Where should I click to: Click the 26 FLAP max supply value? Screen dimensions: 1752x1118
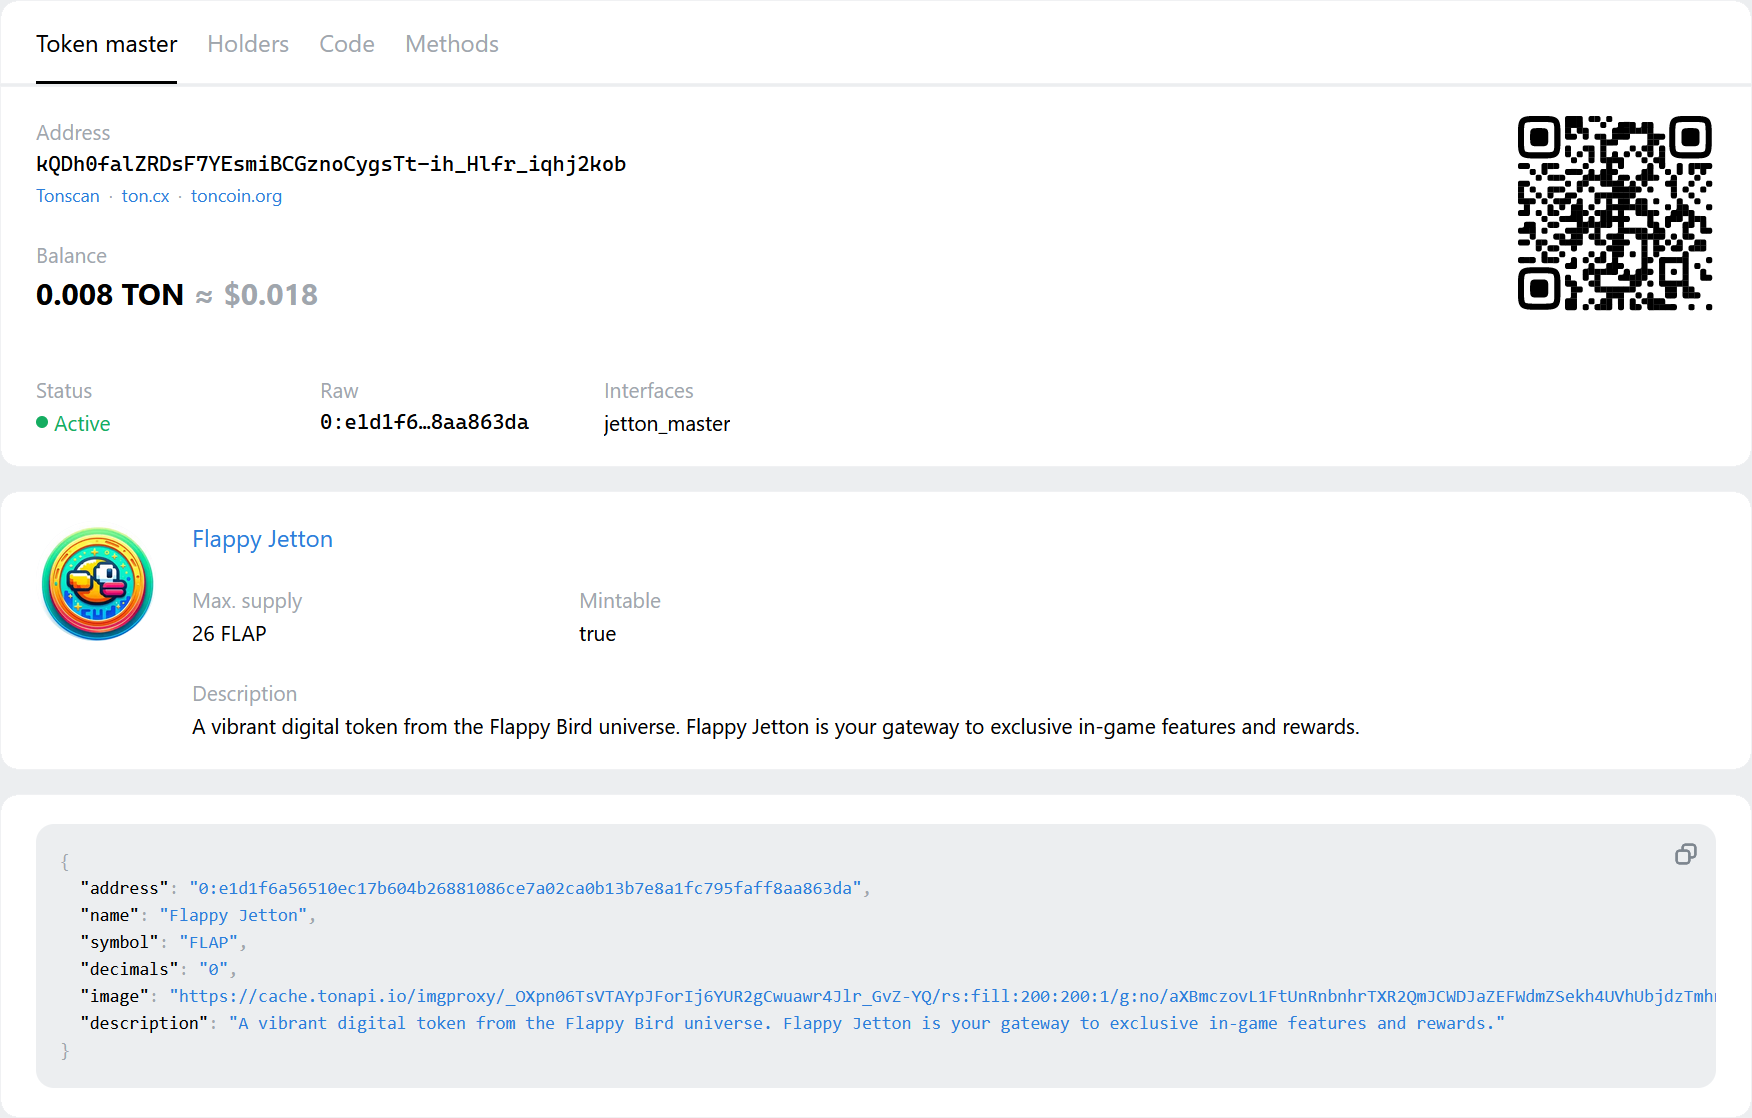point(229,634)
